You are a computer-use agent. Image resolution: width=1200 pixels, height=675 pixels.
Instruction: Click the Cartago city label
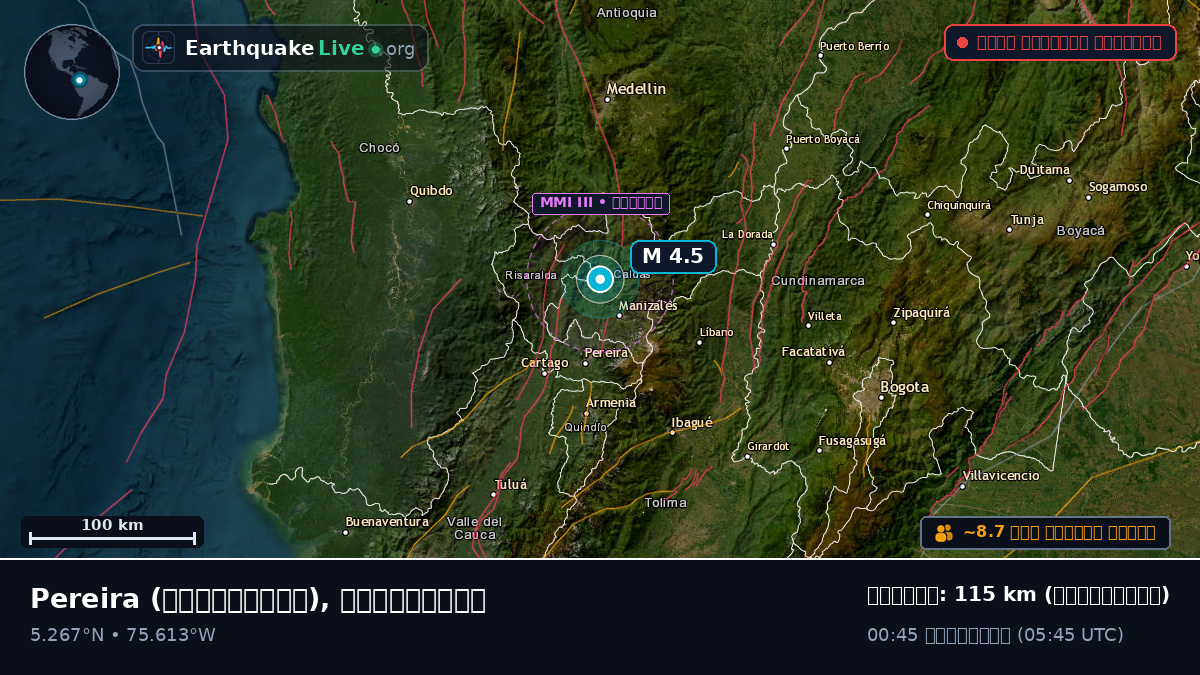point(545,363)
